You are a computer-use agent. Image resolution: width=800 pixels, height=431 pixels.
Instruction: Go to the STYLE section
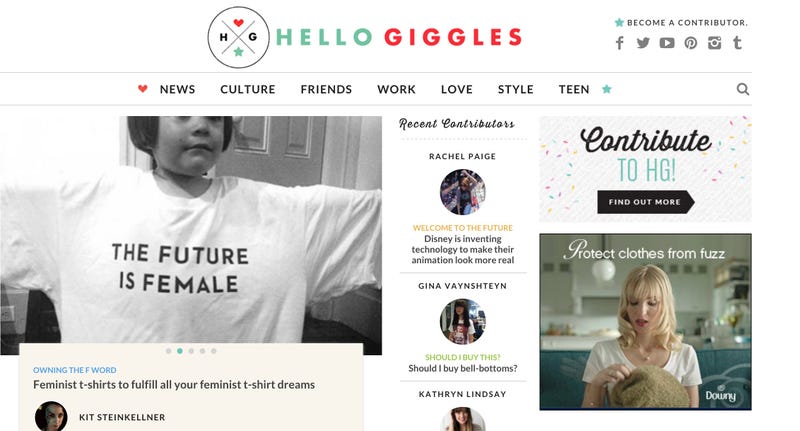point(516,89)
